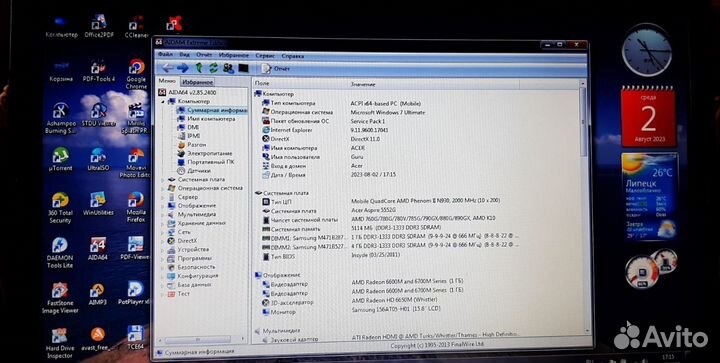Go forward with the blue right arrow in AIDA64 toolbar
This screenshot has width=720, height=363.
(183, 68)
